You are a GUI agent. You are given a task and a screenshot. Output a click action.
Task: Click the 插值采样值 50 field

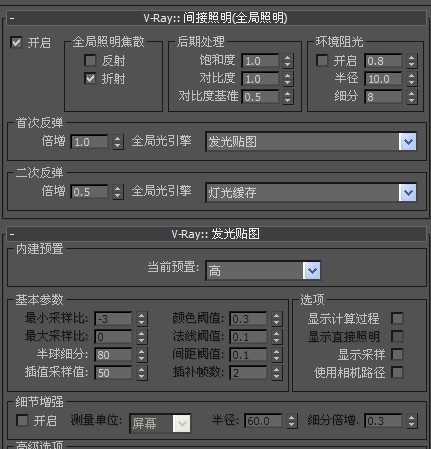pyautogui.click(x=113, y=373)
